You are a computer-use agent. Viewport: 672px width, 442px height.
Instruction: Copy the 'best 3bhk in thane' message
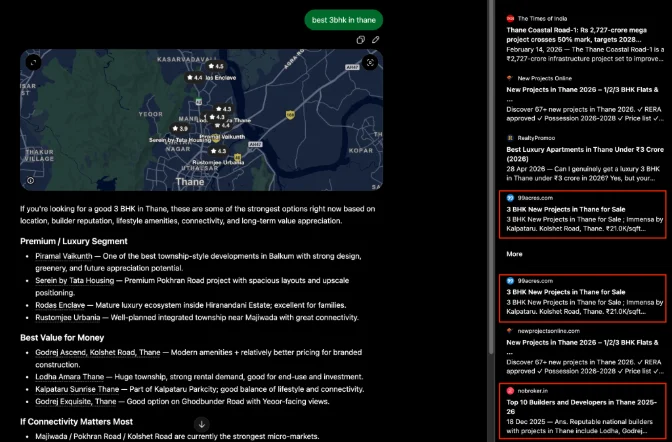[360, 40]
